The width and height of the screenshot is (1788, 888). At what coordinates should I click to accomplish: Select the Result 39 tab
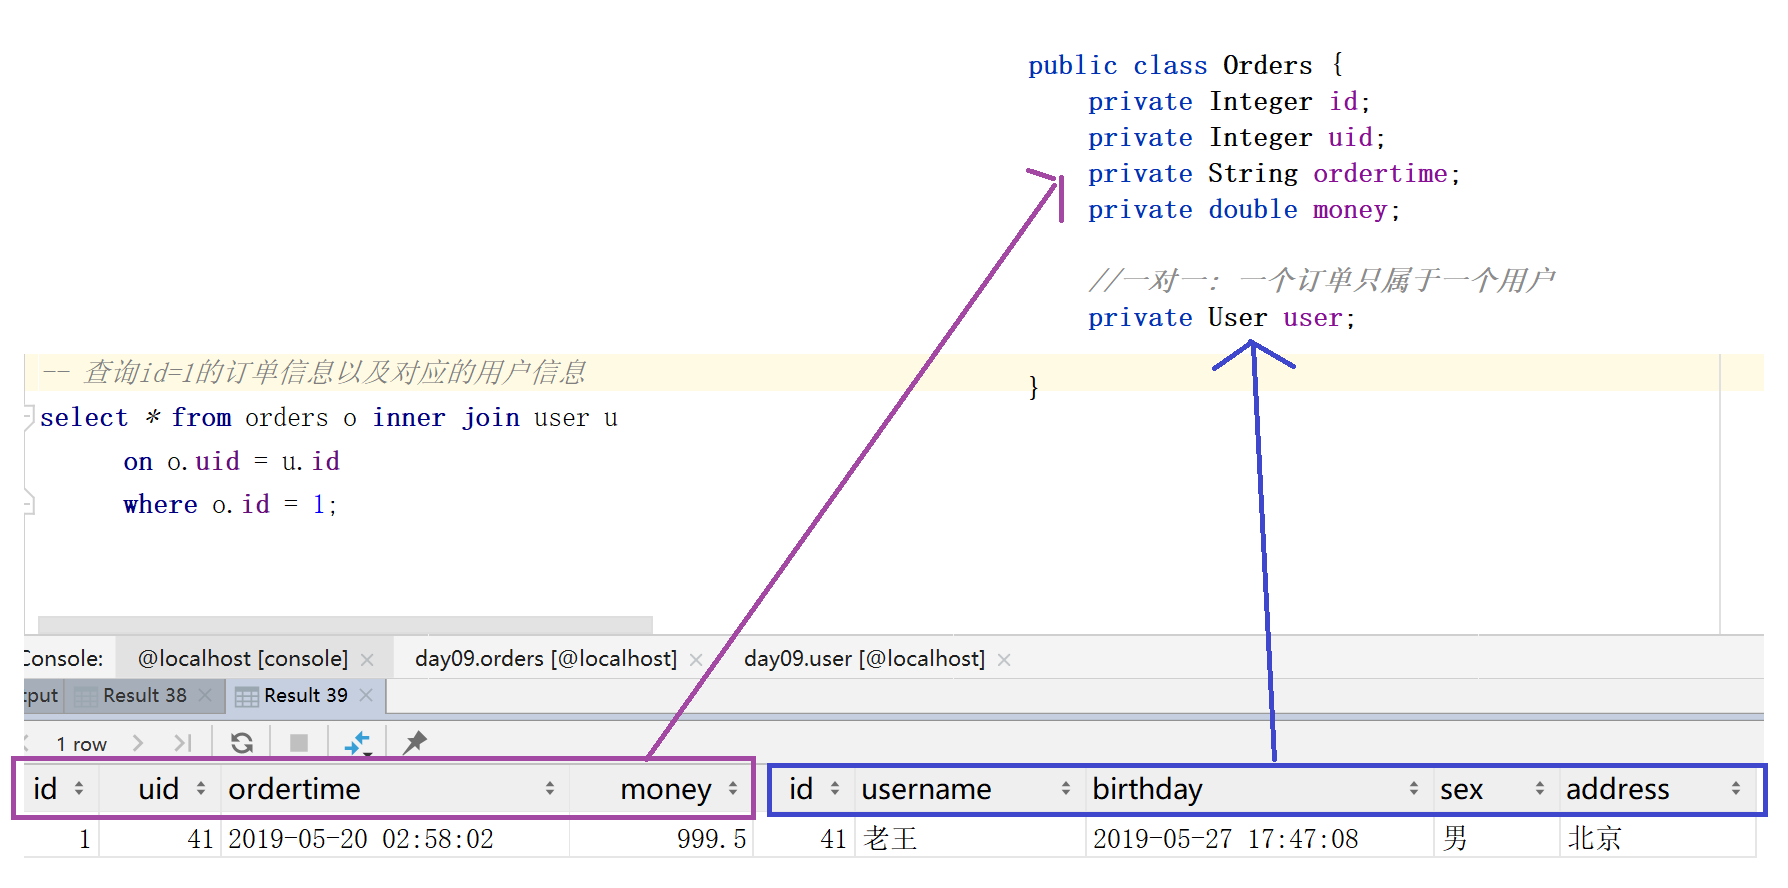[305, 695]
